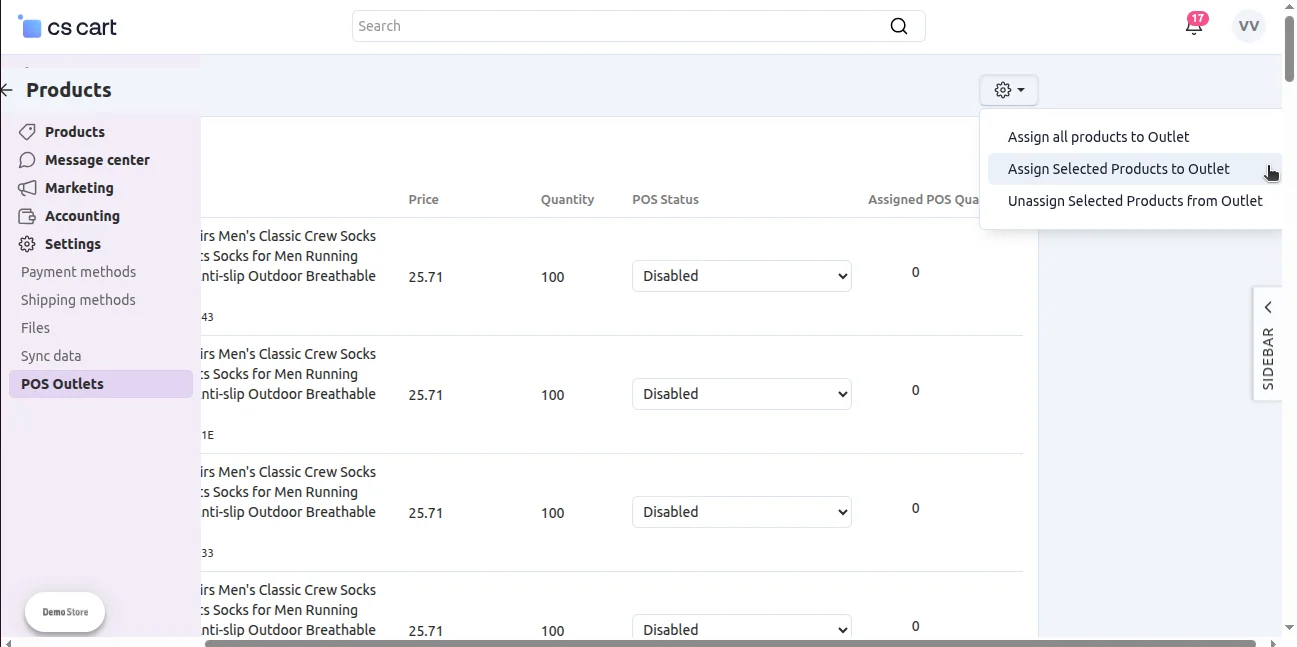The height and width of the screenshot is (647, 1297).
Task: Click the back arrow beside Products
Action: (x=7, y=90)
